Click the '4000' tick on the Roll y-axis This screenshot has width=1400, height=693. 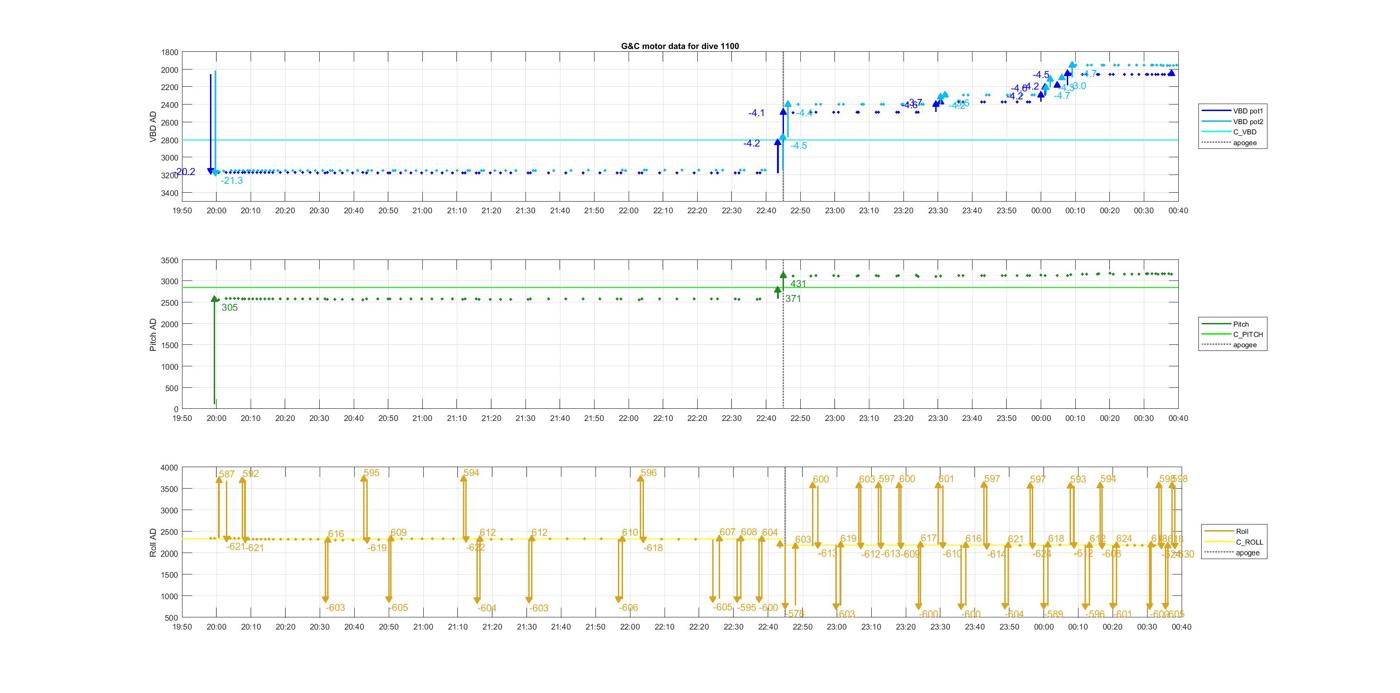click(170, 467)
